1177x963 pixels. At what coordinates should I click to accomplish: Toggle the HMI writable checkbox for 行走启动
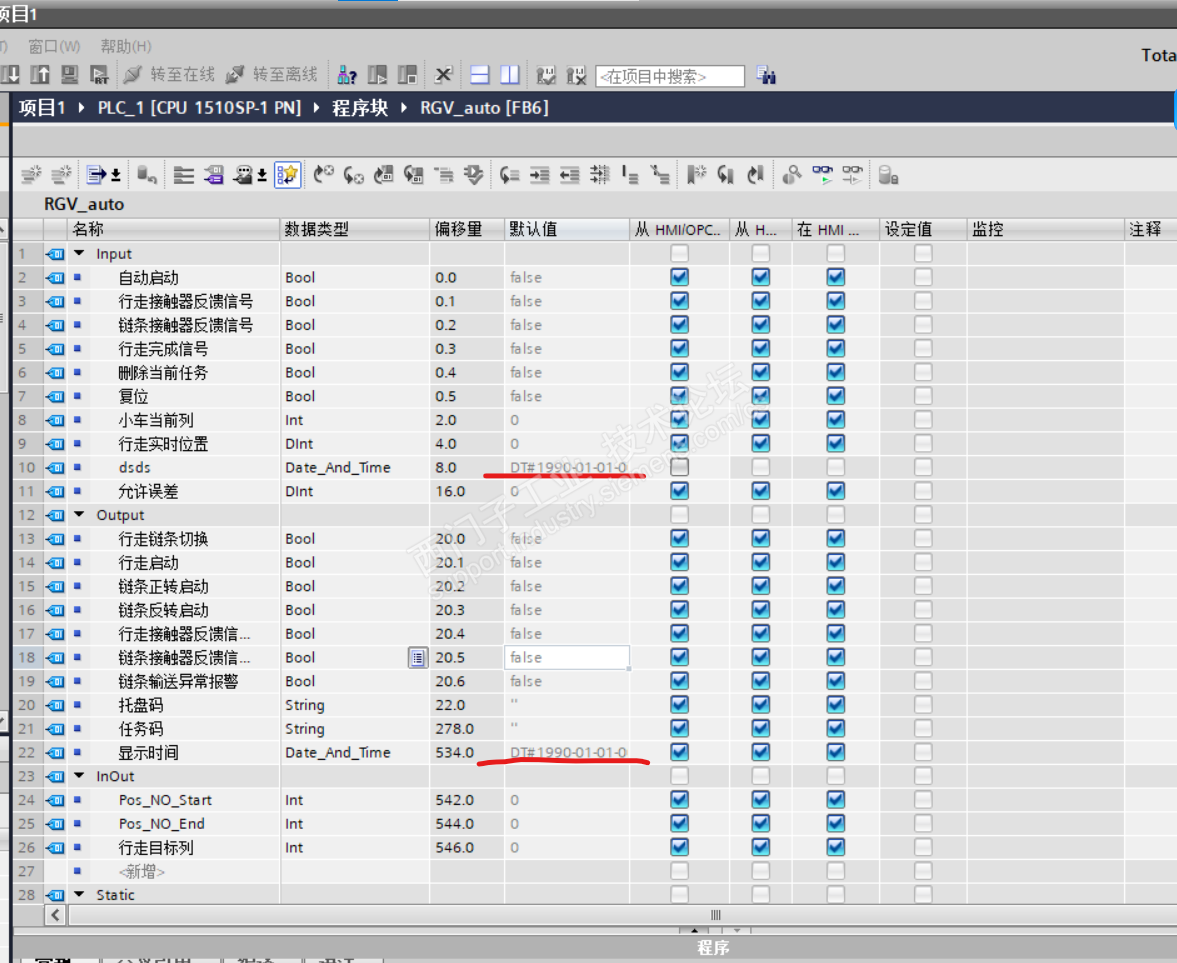point(760,562)
